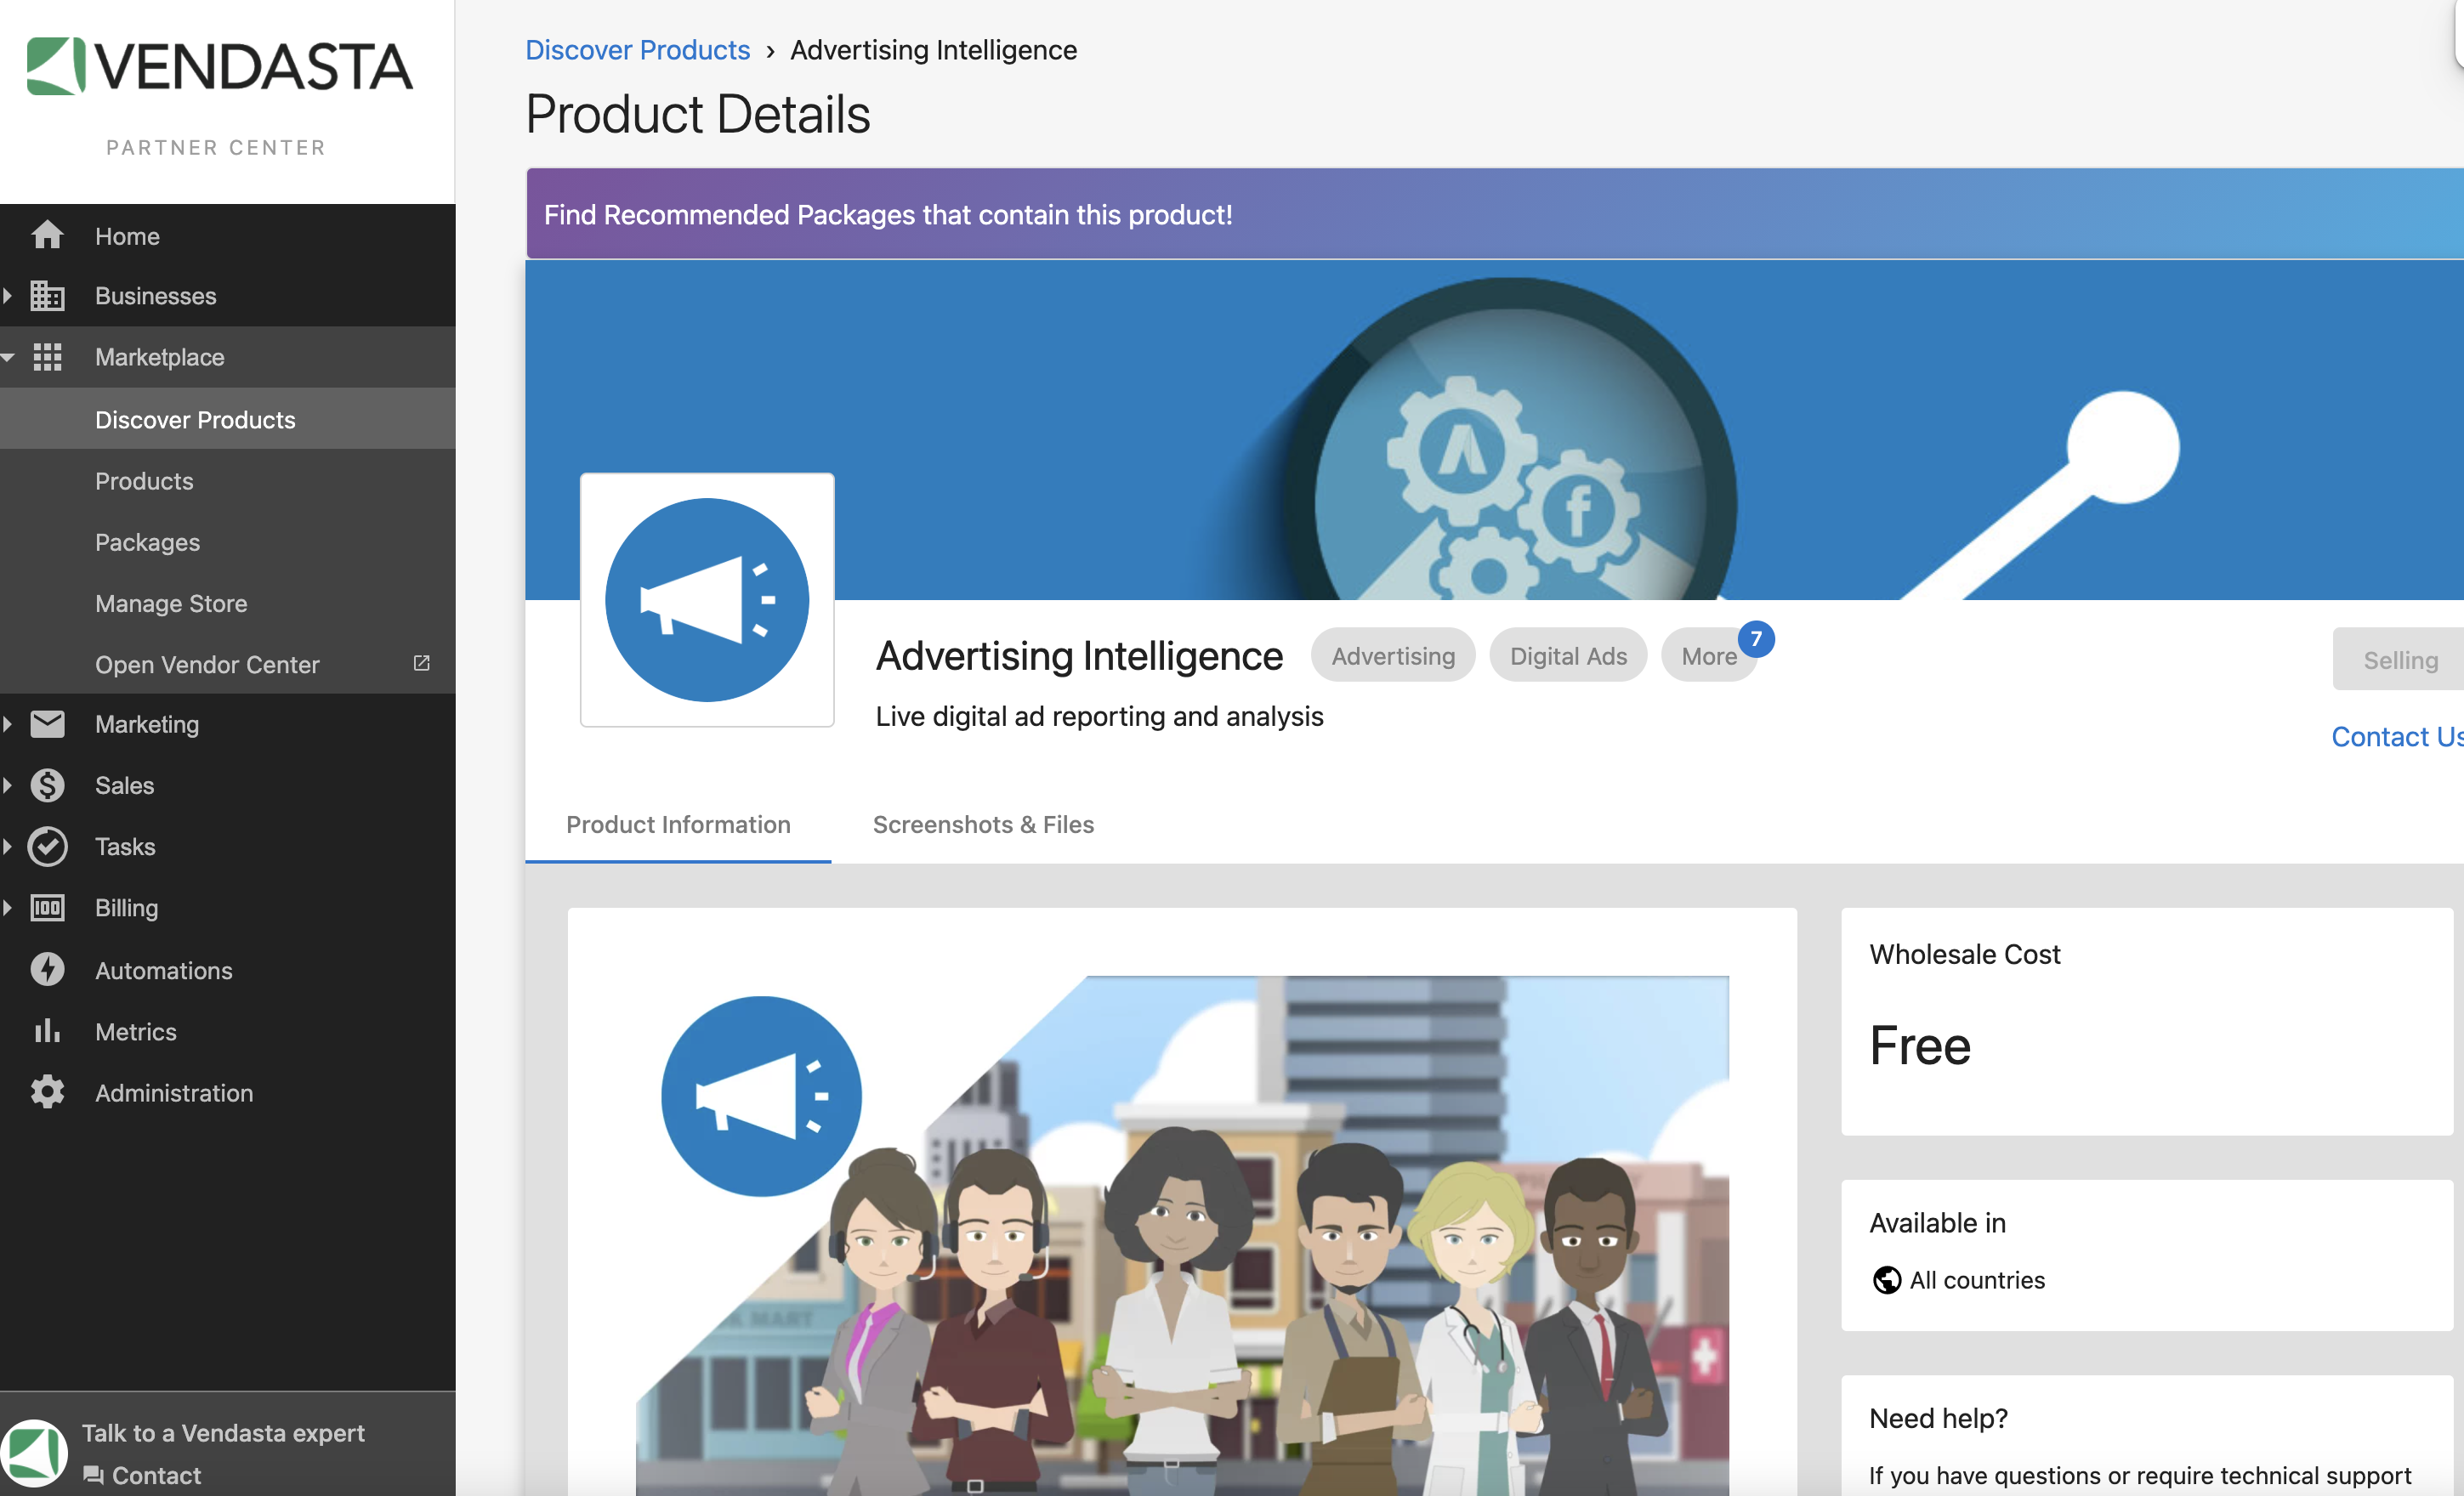Click the product illustration with business people

(x=1182, y=1235)
